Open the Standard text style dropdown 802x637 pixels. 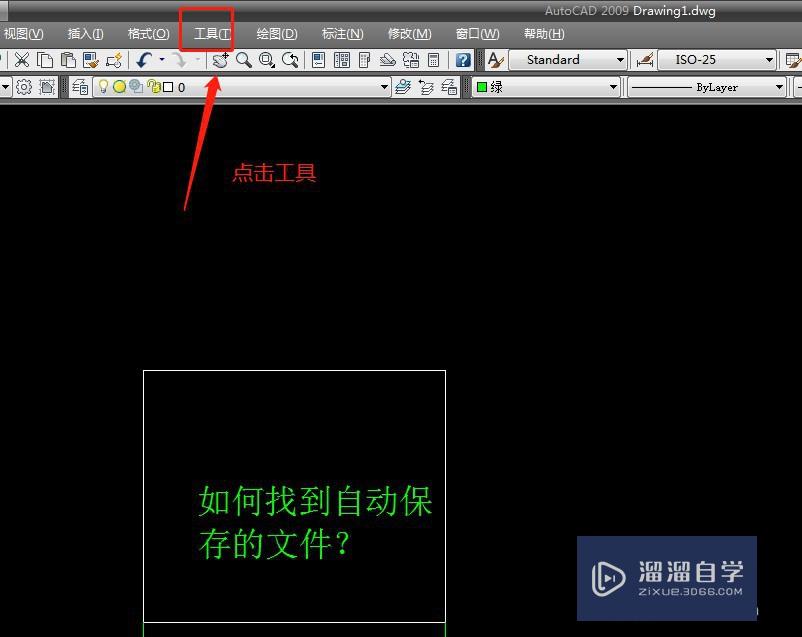[x=621, y=60]
